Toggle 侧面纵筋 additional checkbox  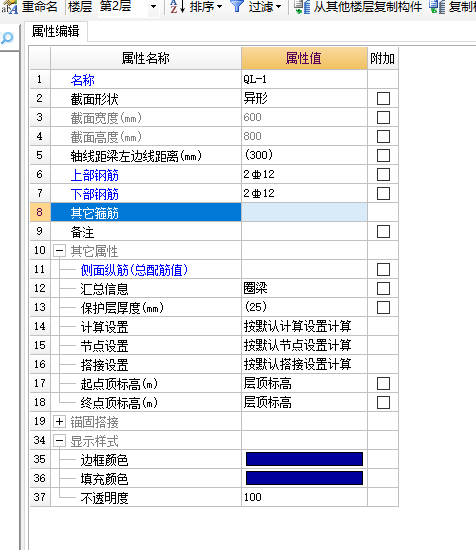pos(383,269)
